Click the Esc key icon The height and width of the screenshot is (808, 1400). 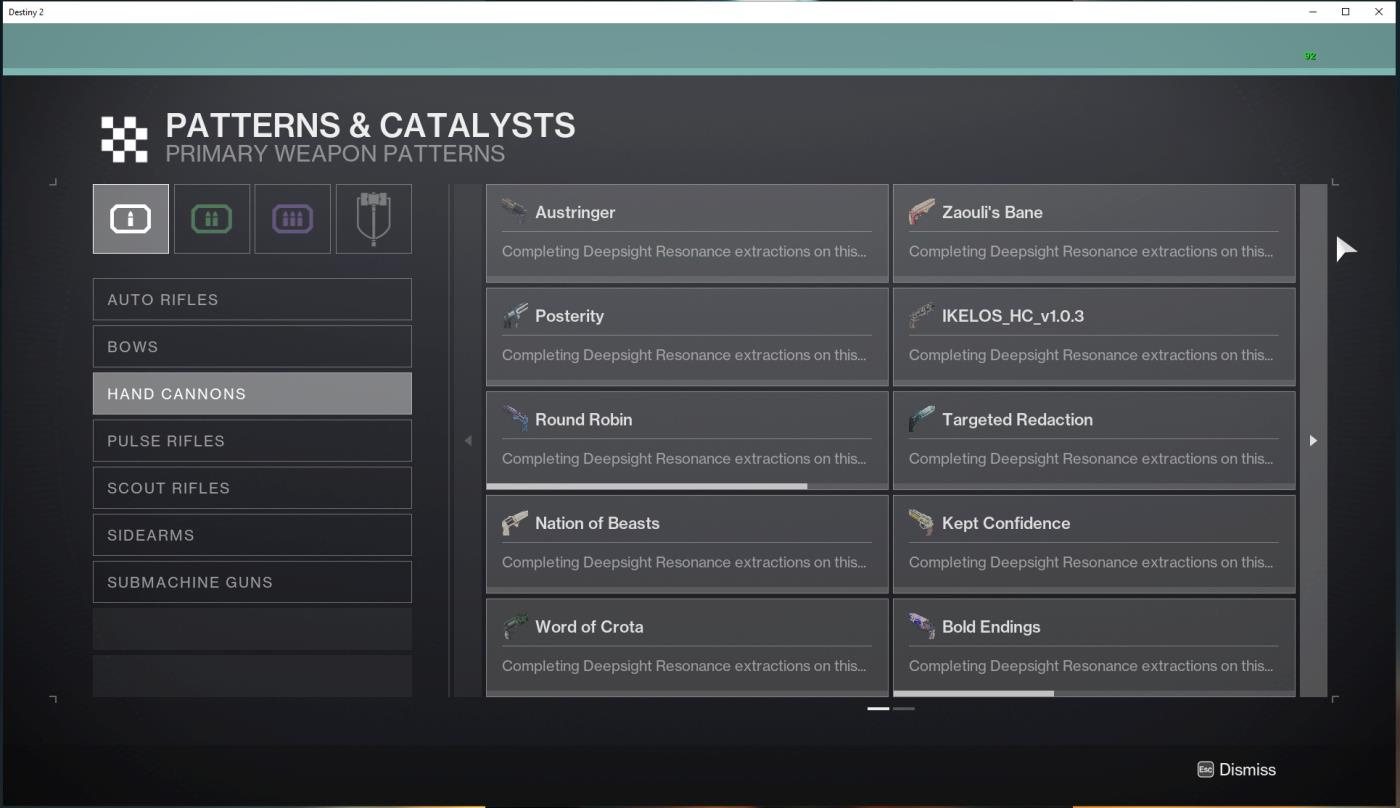(1205, 769)
